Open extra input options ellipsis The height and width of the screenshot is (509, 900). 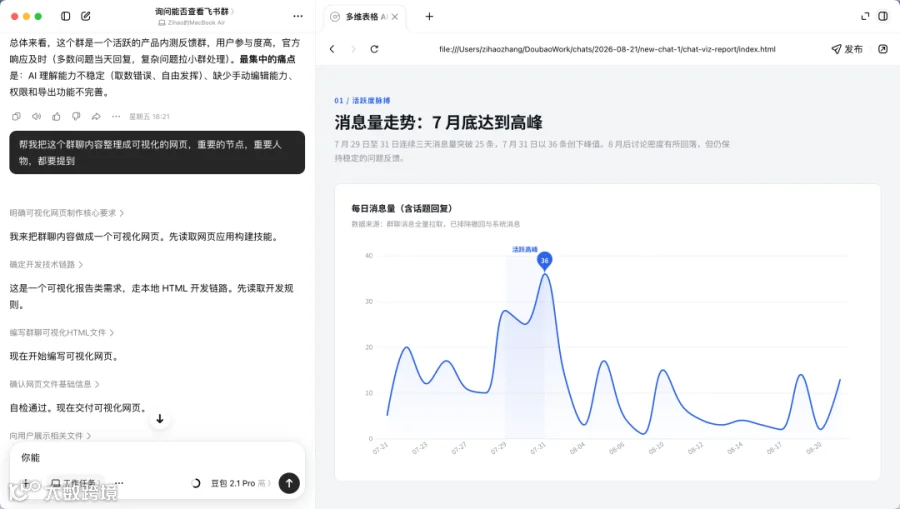[x=119, y=483]
